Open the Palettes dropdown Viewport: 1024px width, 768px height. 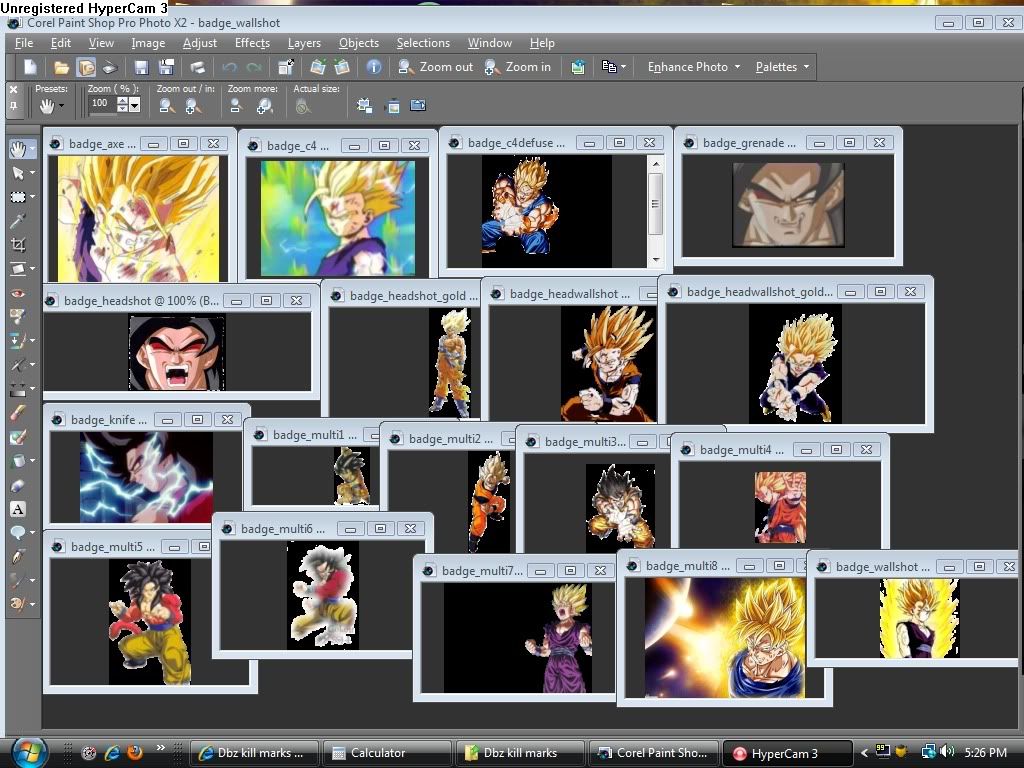click(782, 67)
